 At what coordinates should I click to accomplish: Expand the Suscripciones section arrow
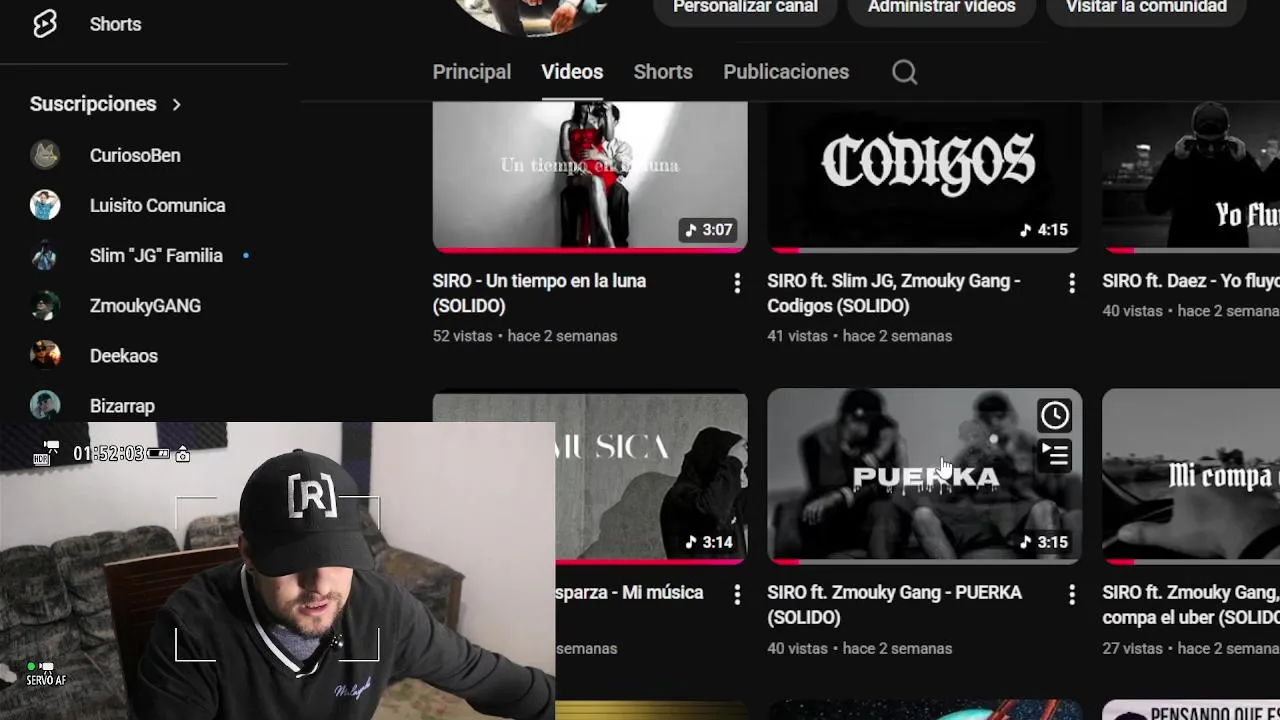[177, 104]
